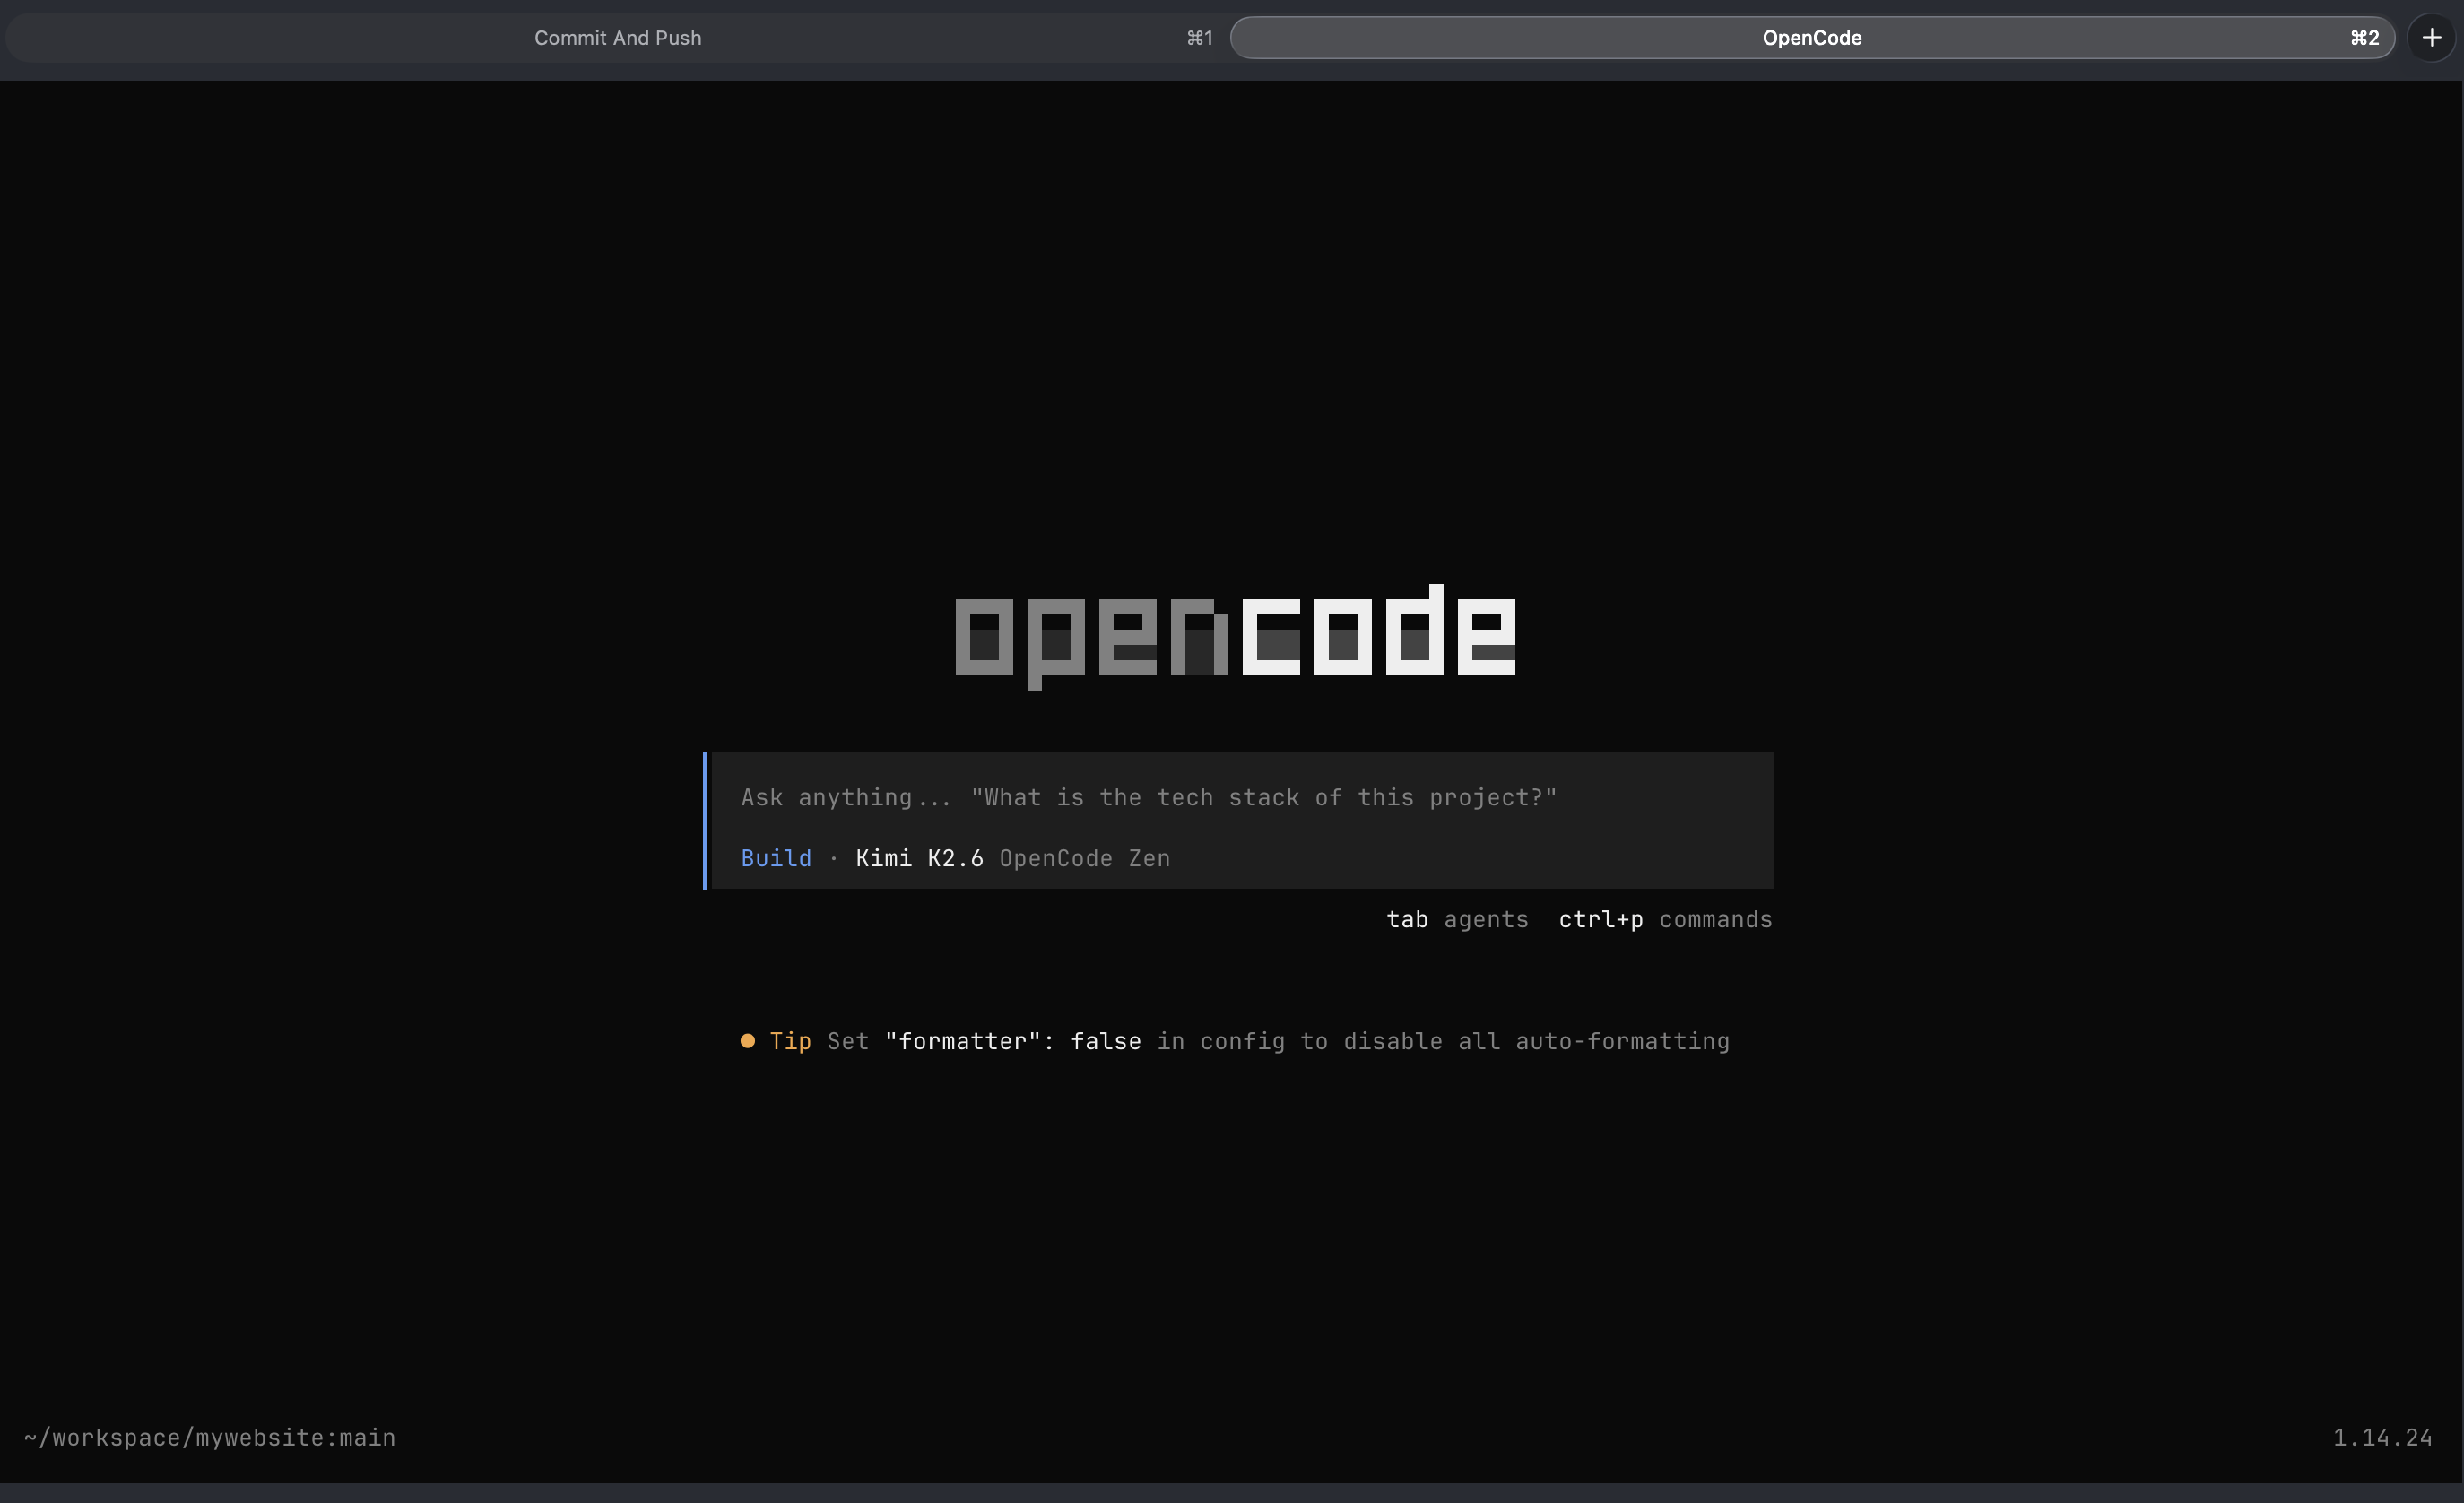This screenshot has height=1503, width=2464.
Task: Click the Build agent label
Action: (x=776, y=858)
